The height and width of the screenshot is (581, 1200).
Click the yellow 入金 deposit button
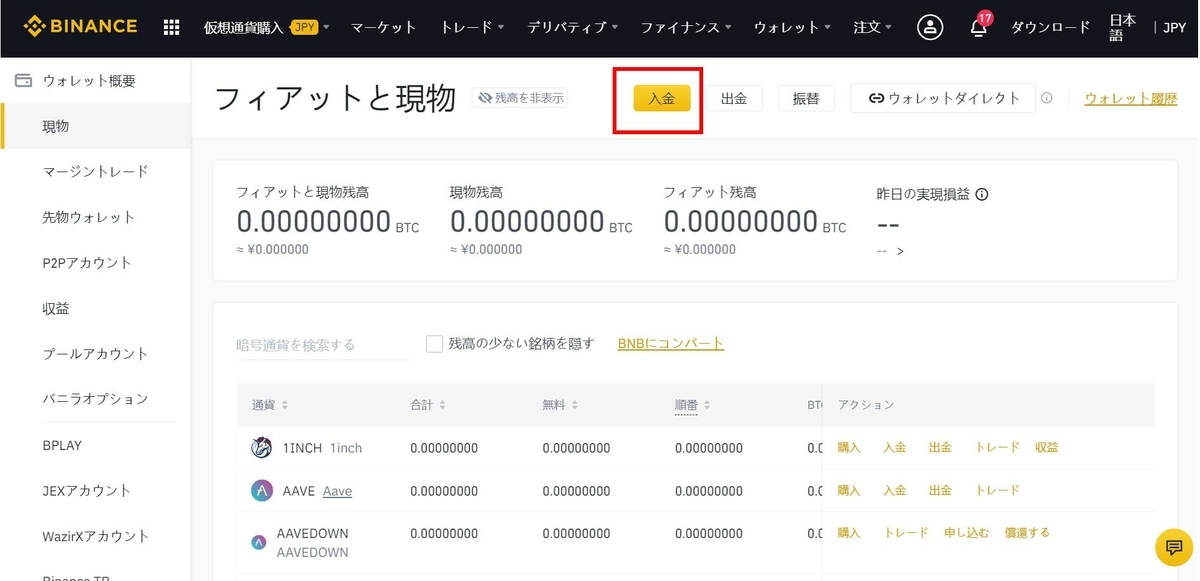click(662, 98)
